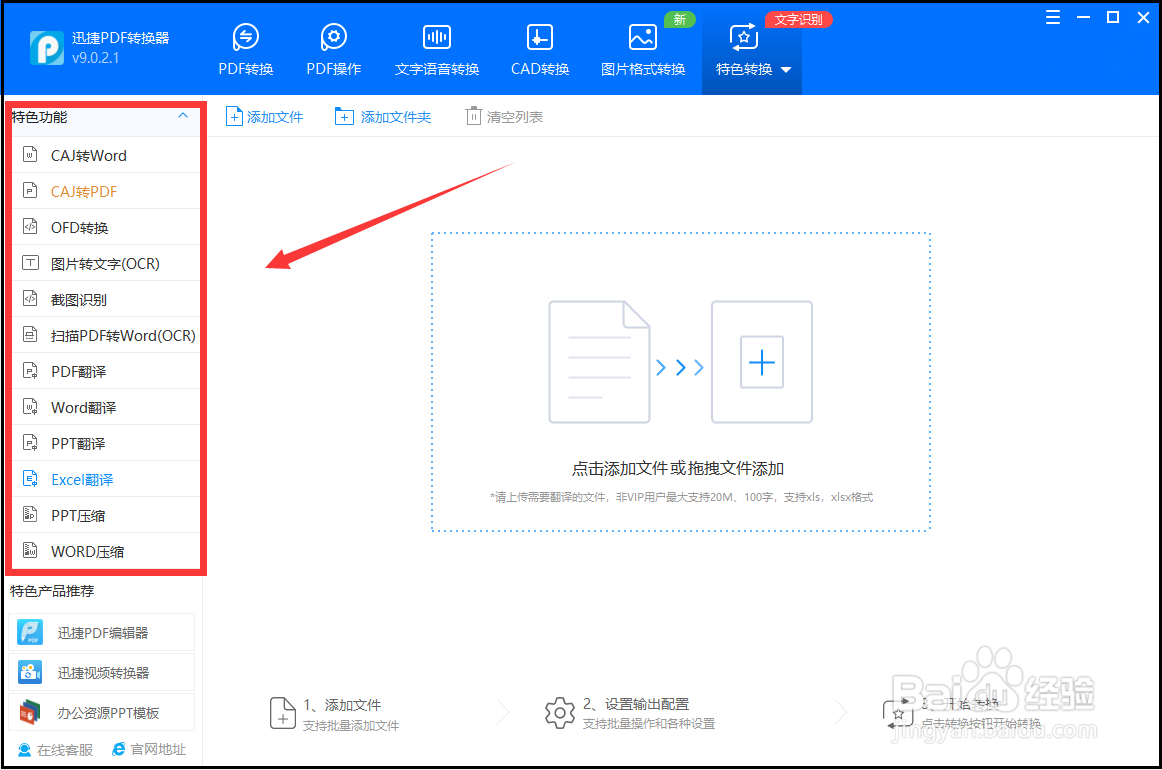Select the CAJ转PDF function

click(x=106, y=191)
